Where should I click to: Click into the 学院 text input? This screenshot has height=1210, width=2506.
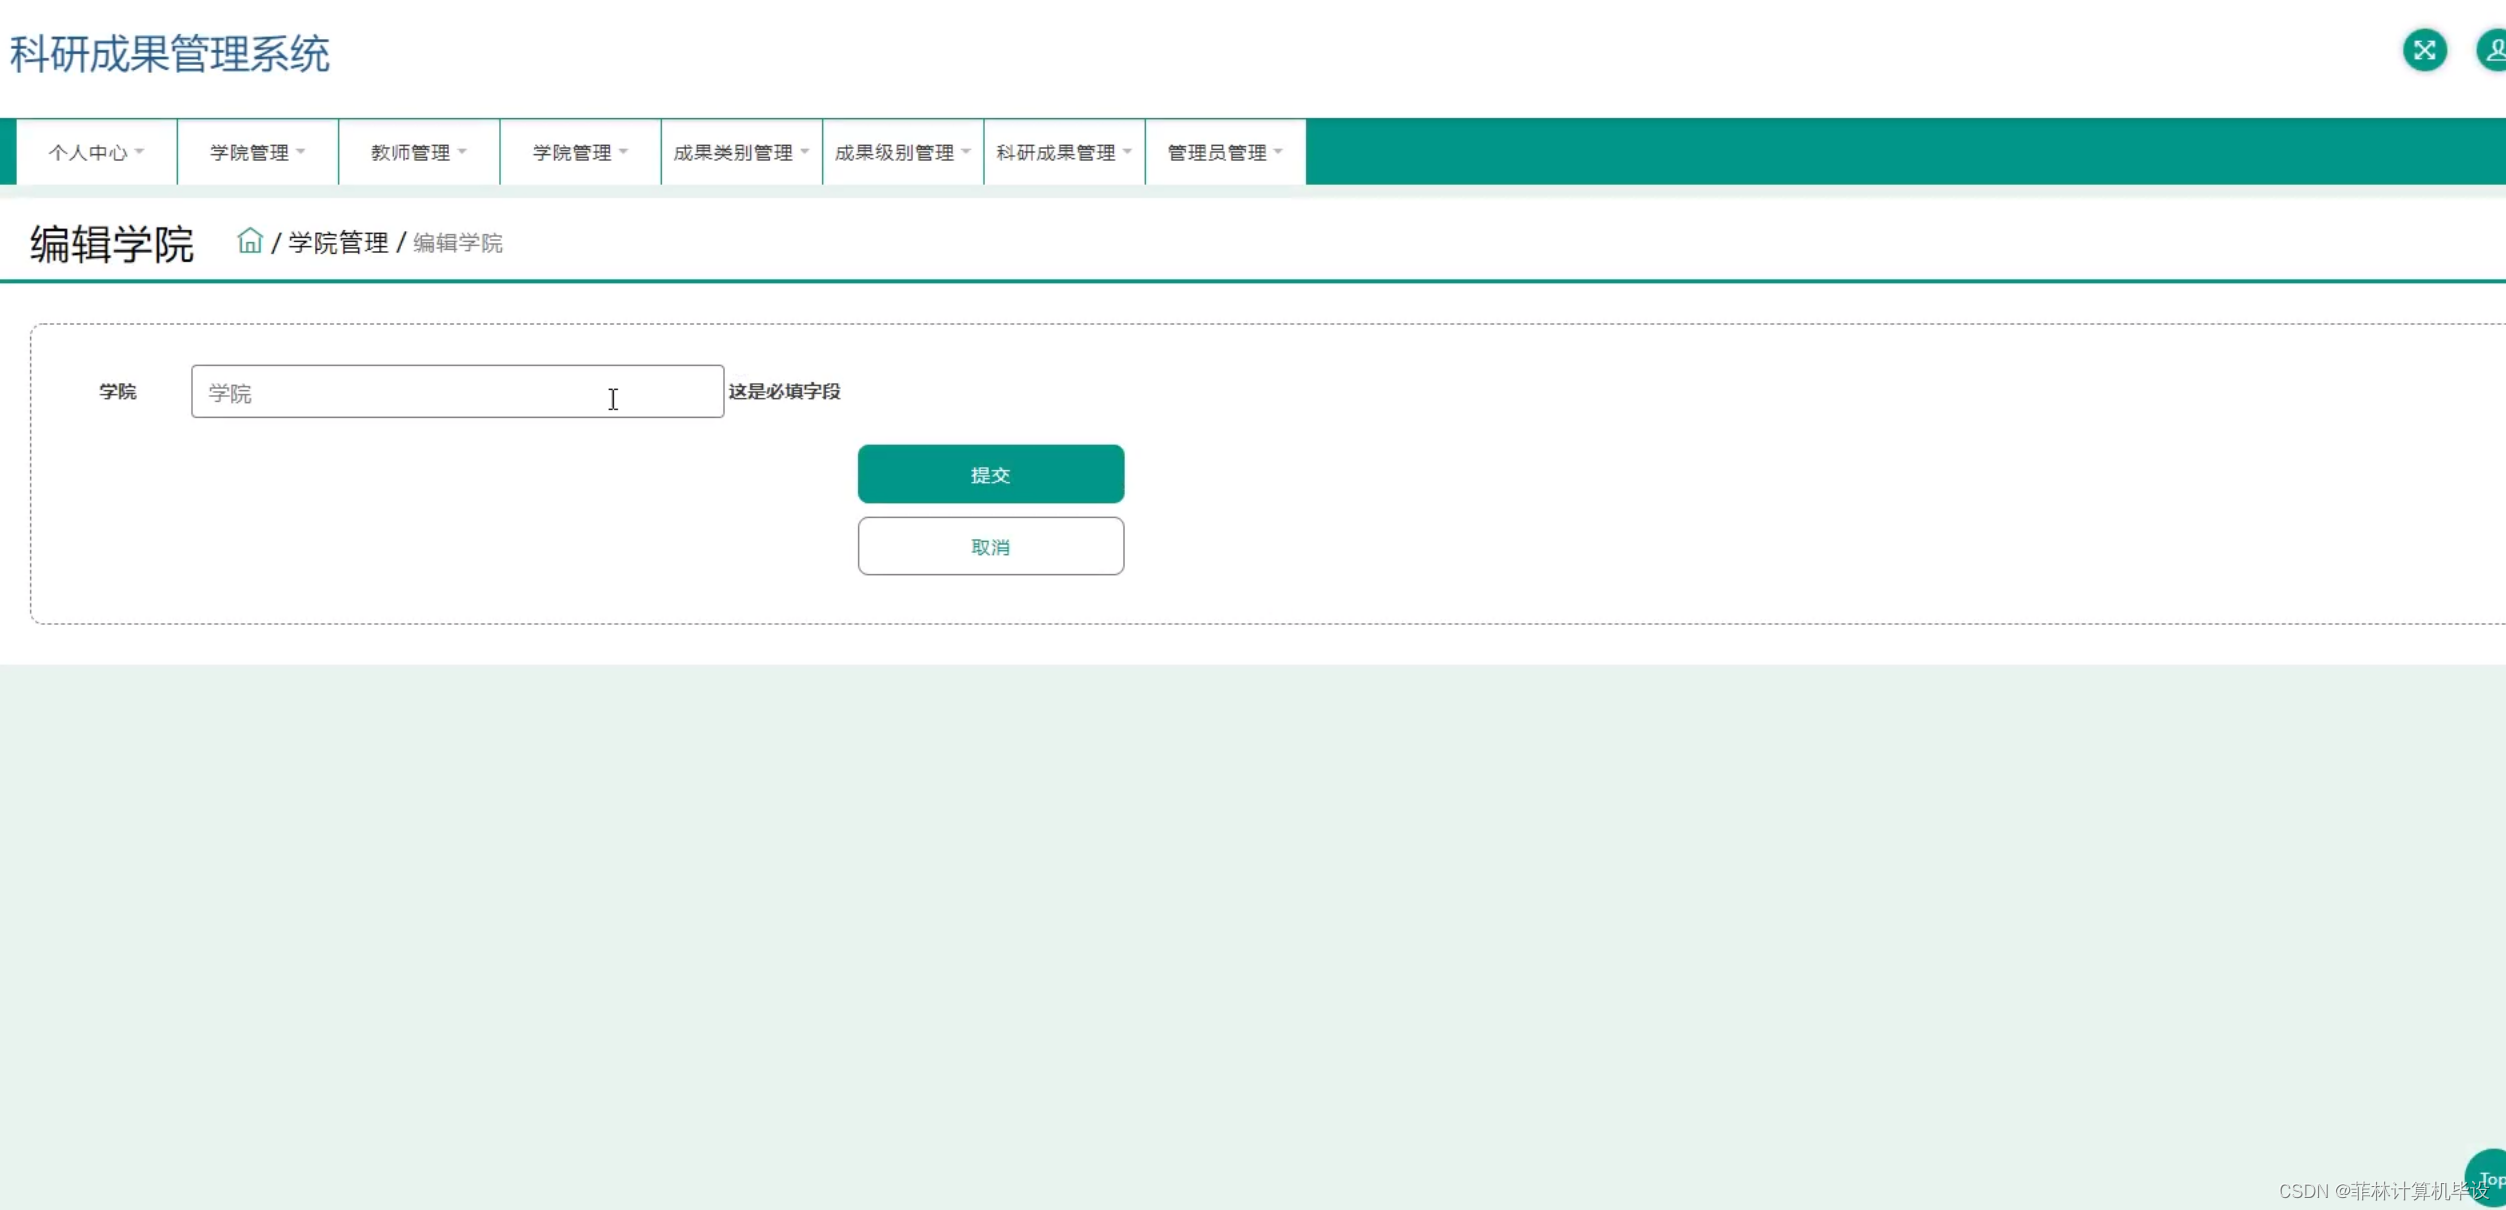click(457, 392)
